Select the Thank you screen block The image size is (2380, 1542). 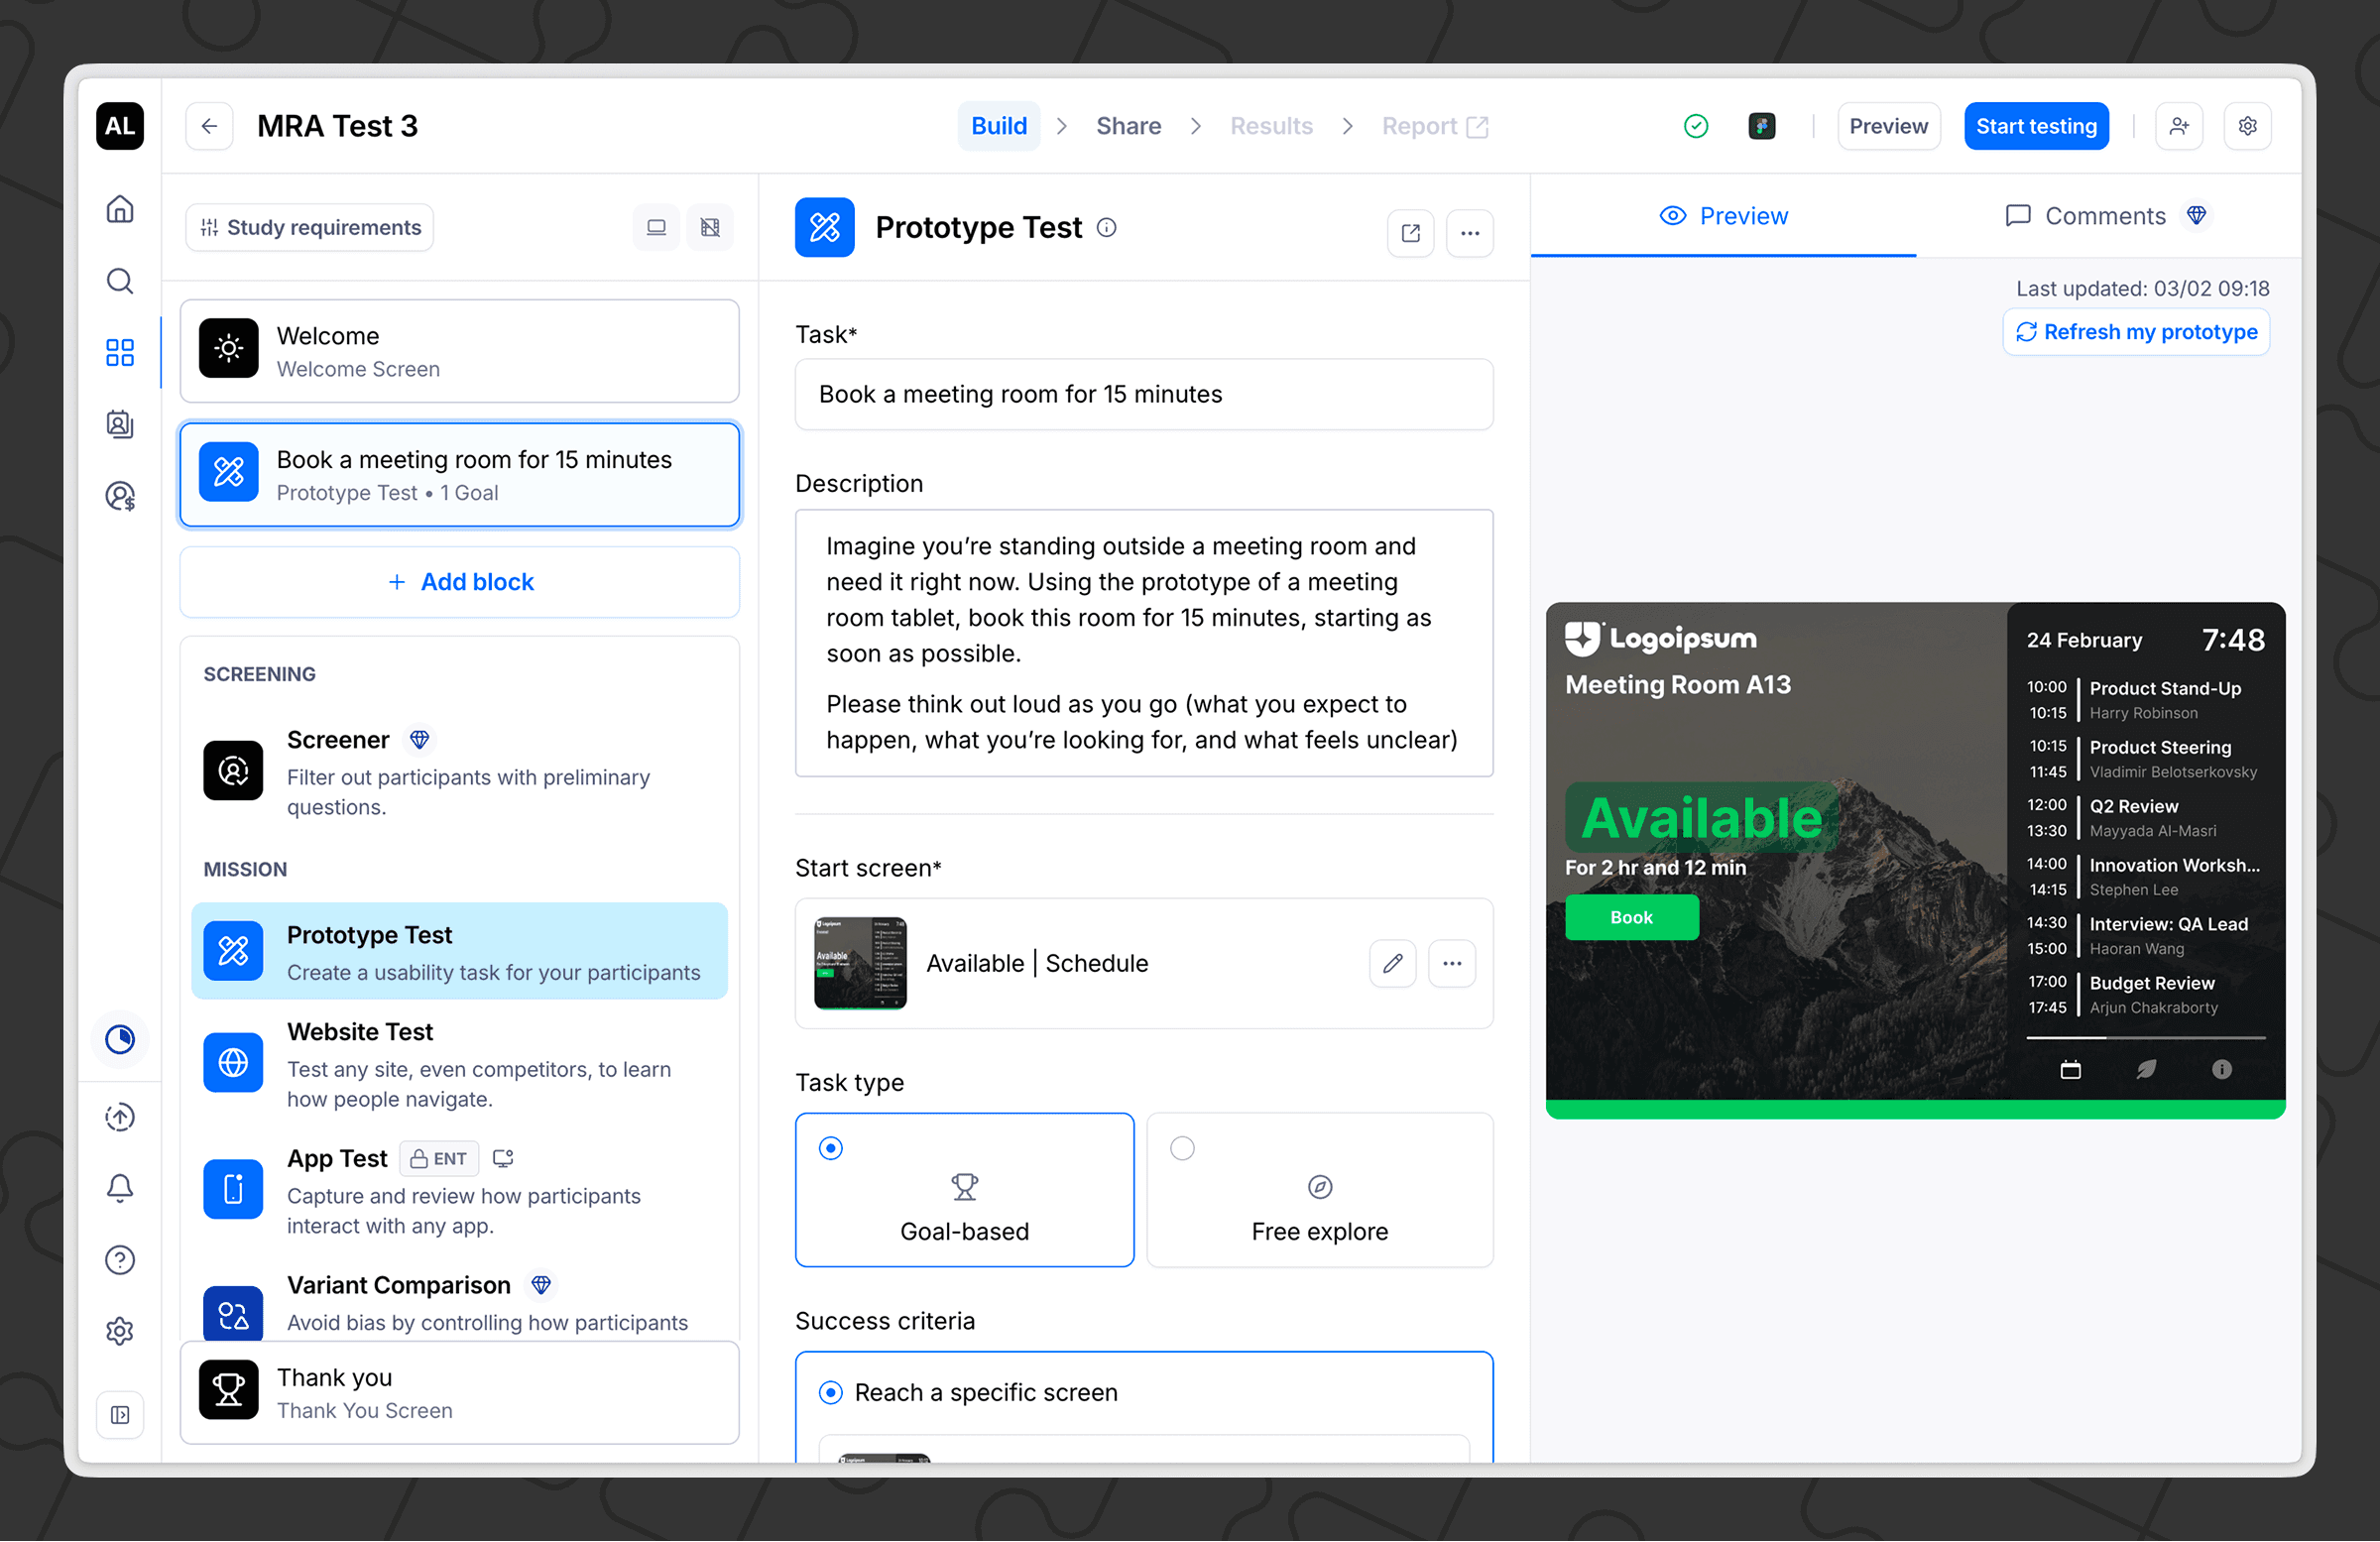click(x=460, y=1393)
